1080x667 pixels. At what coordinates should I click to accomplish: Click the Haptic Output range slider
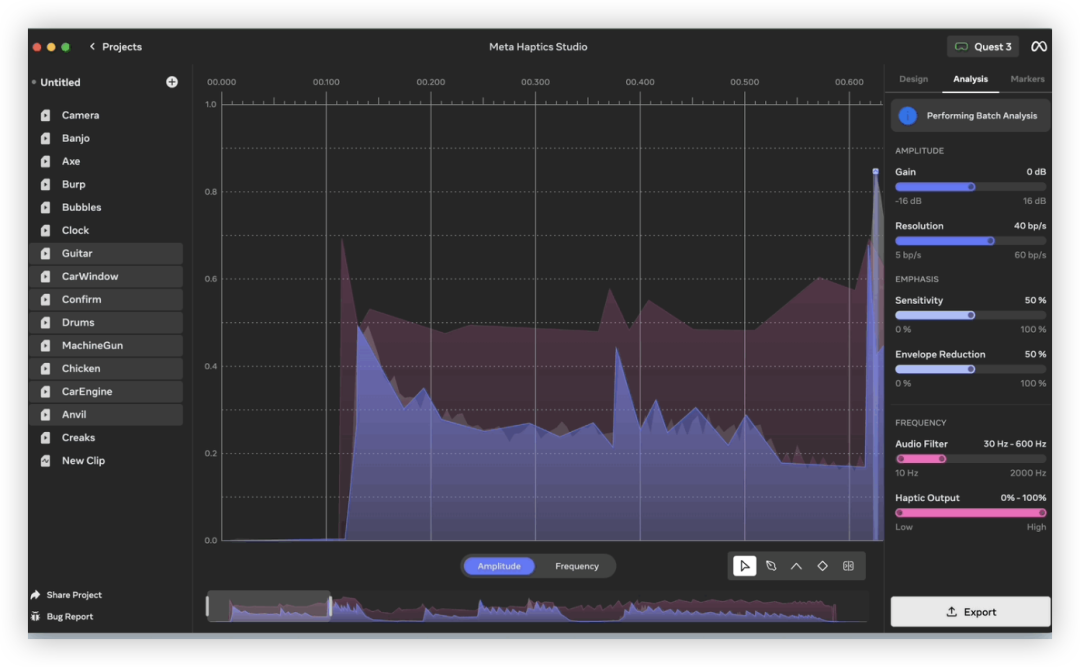coord(970,513)
